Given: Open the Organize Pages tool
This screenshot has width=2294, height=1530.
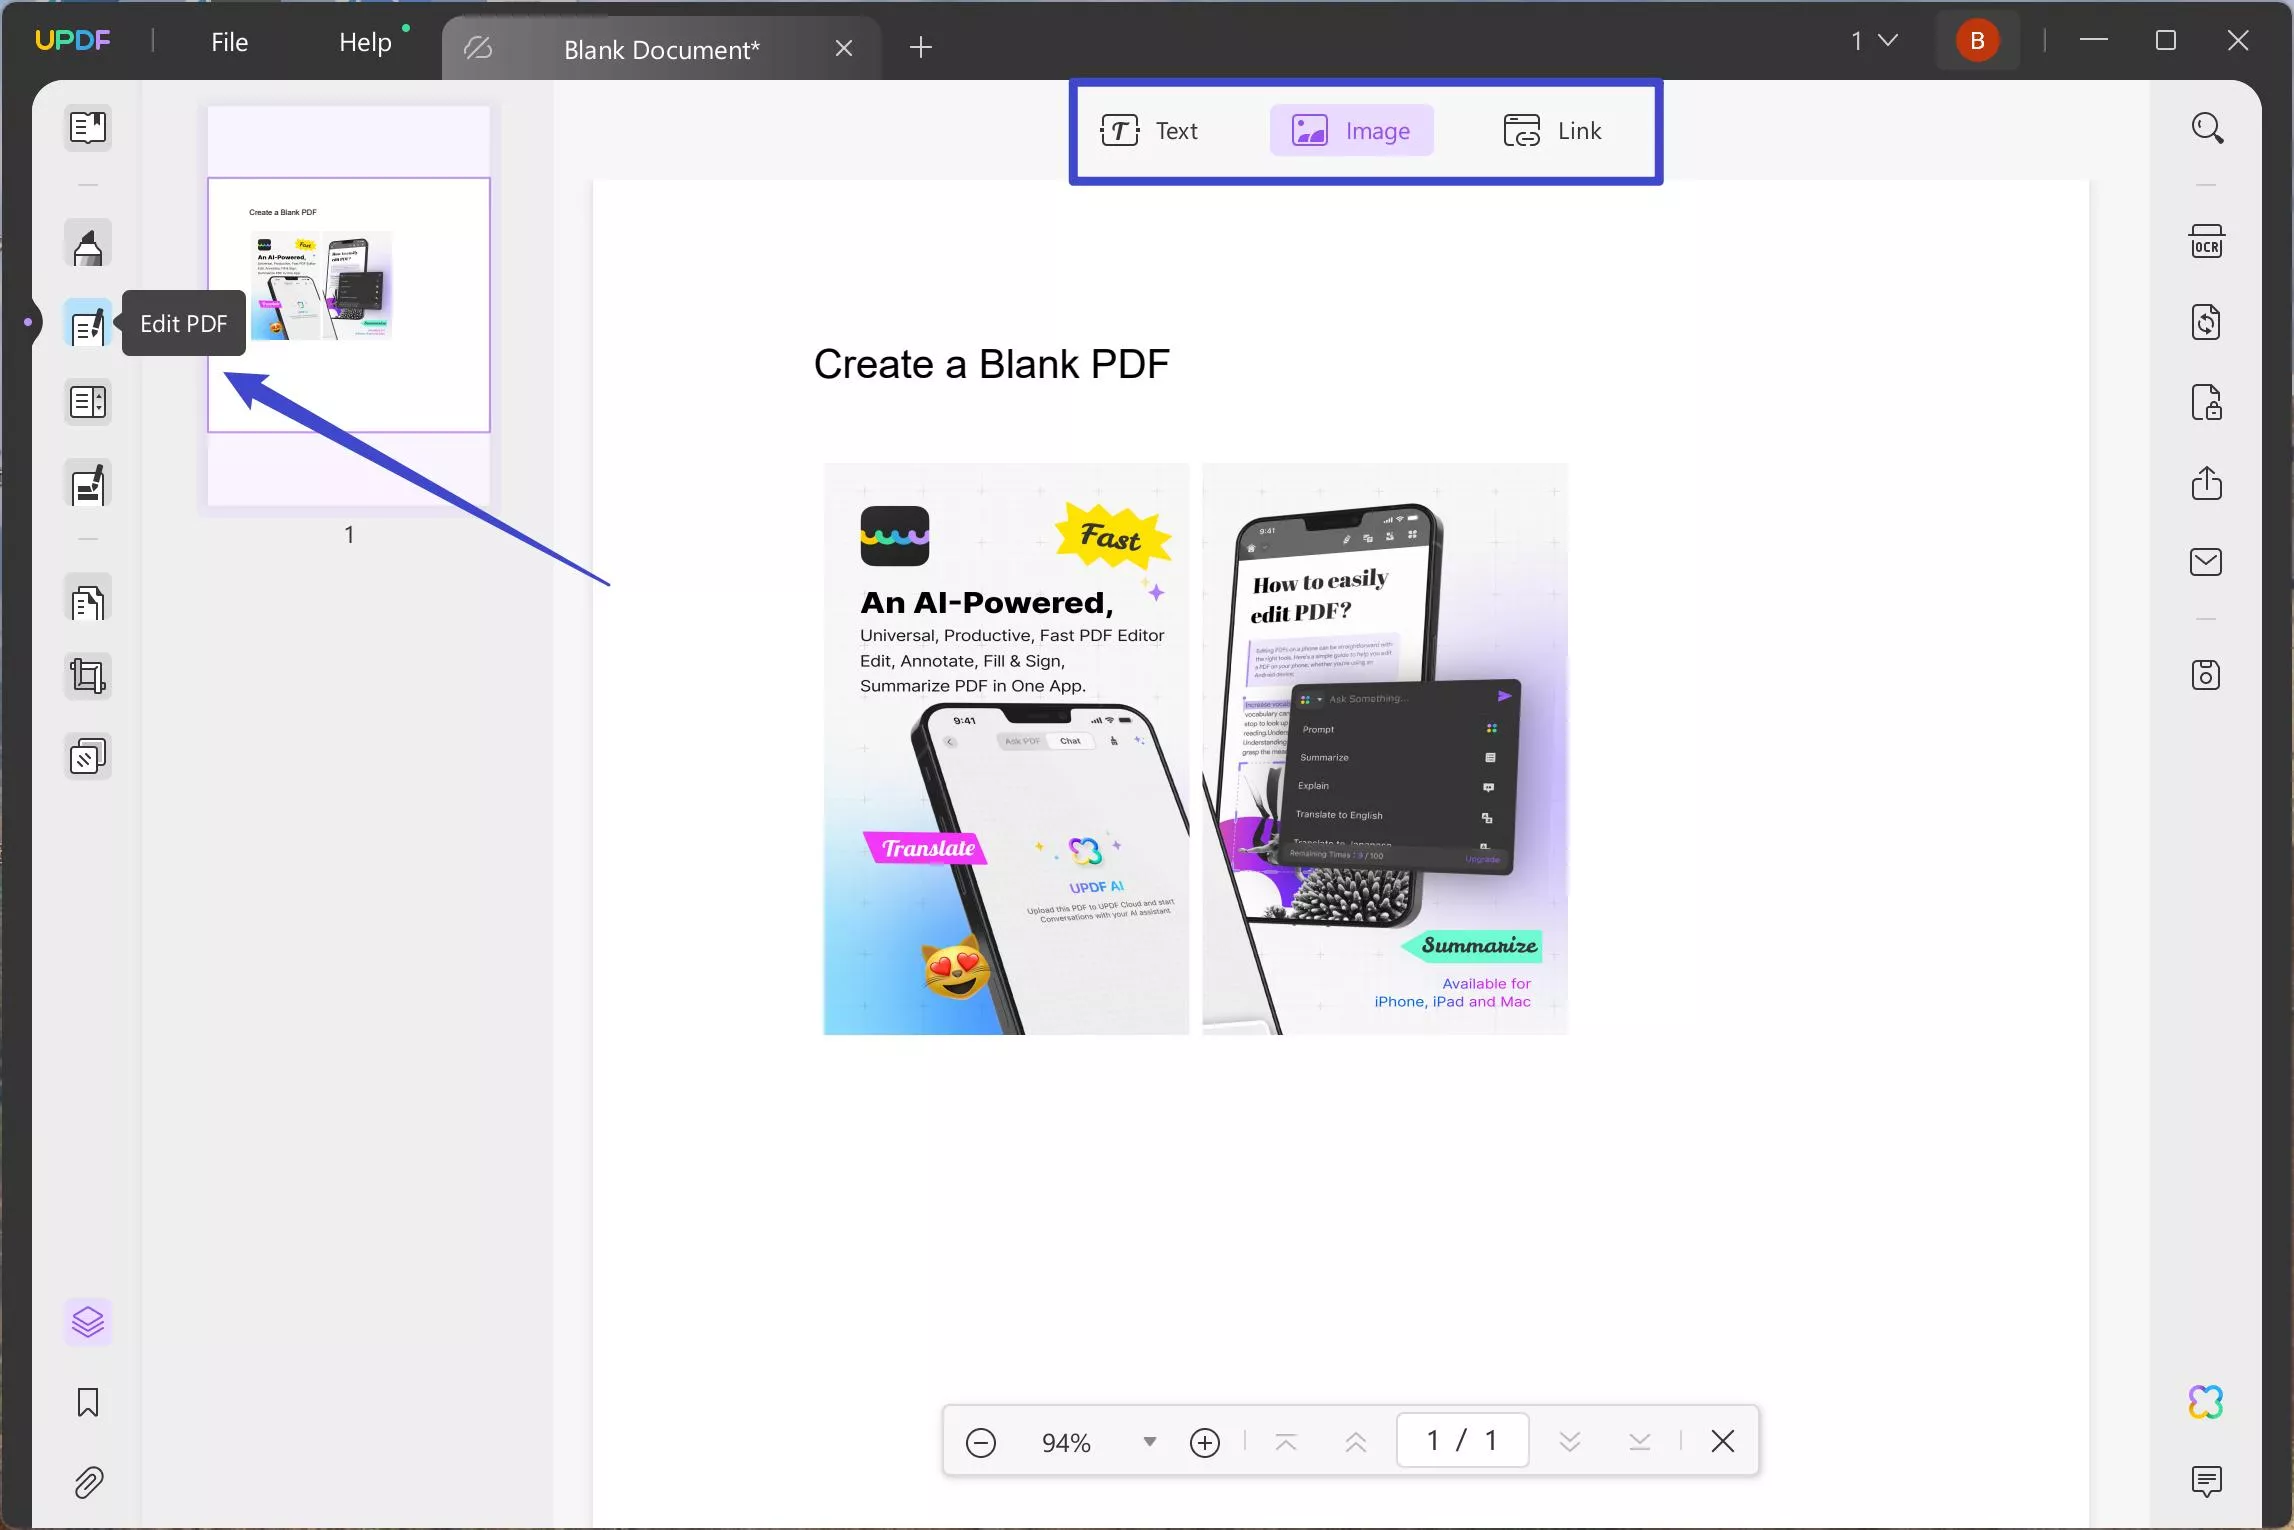Looking at the screenshot, I should (88, 603).
